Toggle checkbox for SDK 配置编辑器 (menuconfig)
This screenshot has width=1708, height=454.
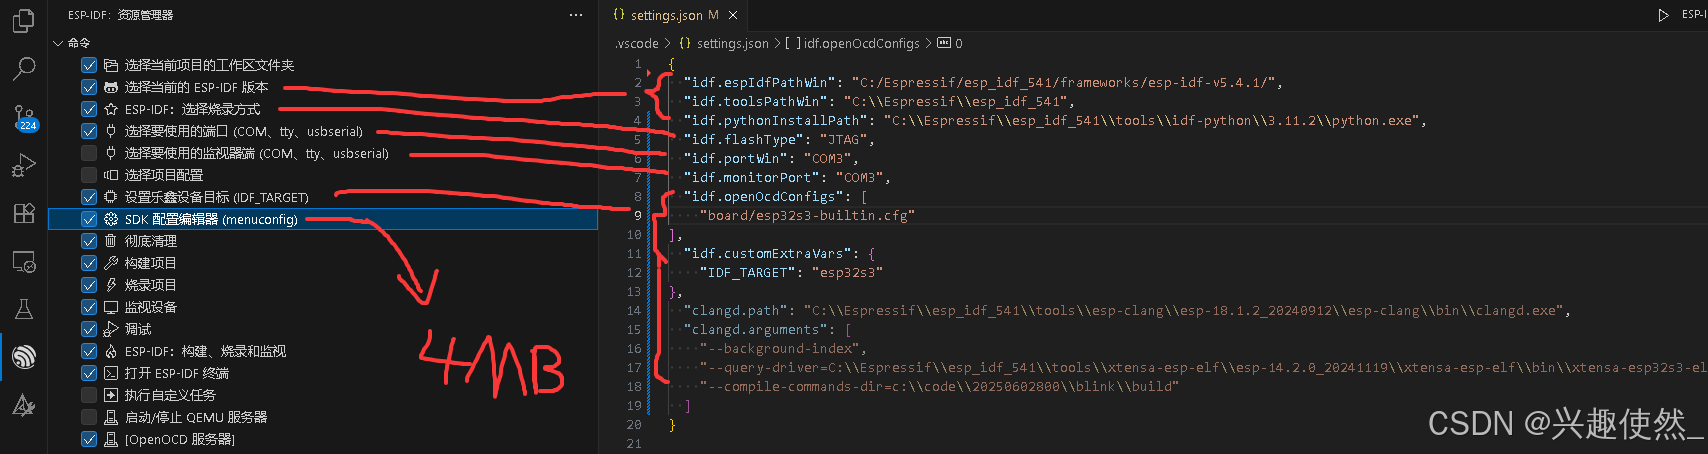click(x=89, y=219)
